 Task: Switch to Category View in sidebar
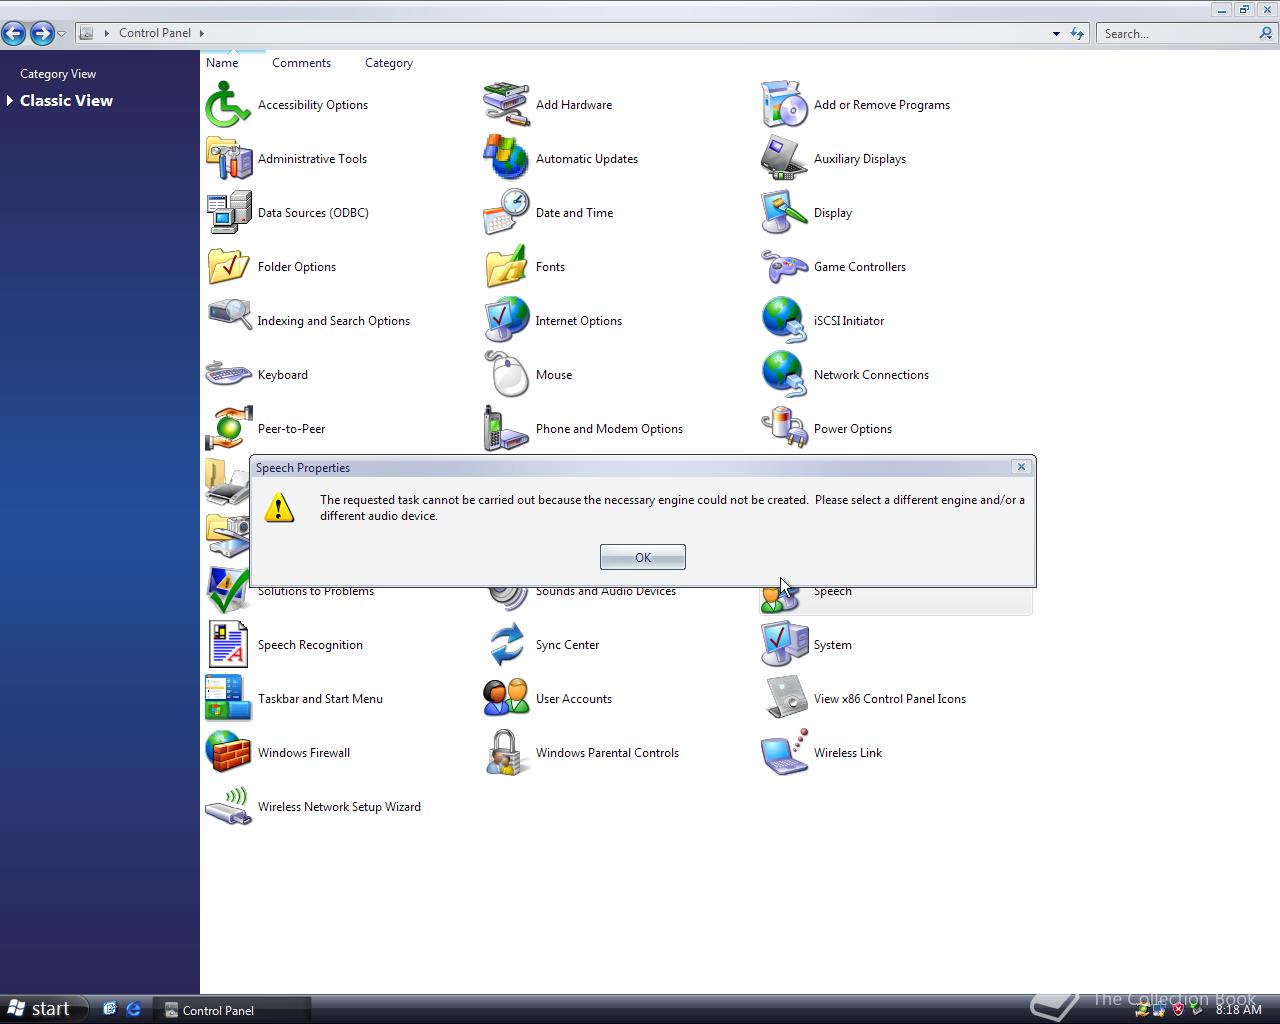coord(58,74)
